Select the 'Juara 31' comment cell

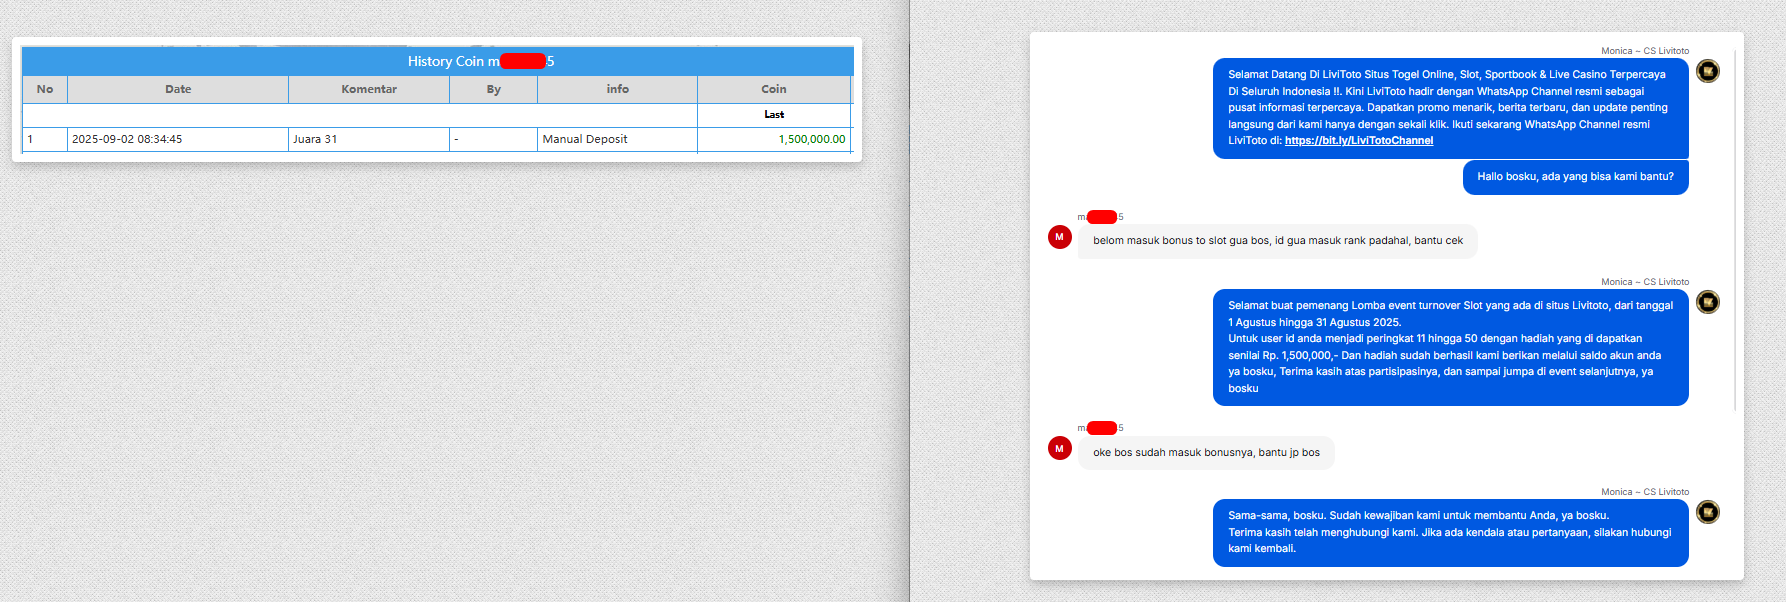369,140
